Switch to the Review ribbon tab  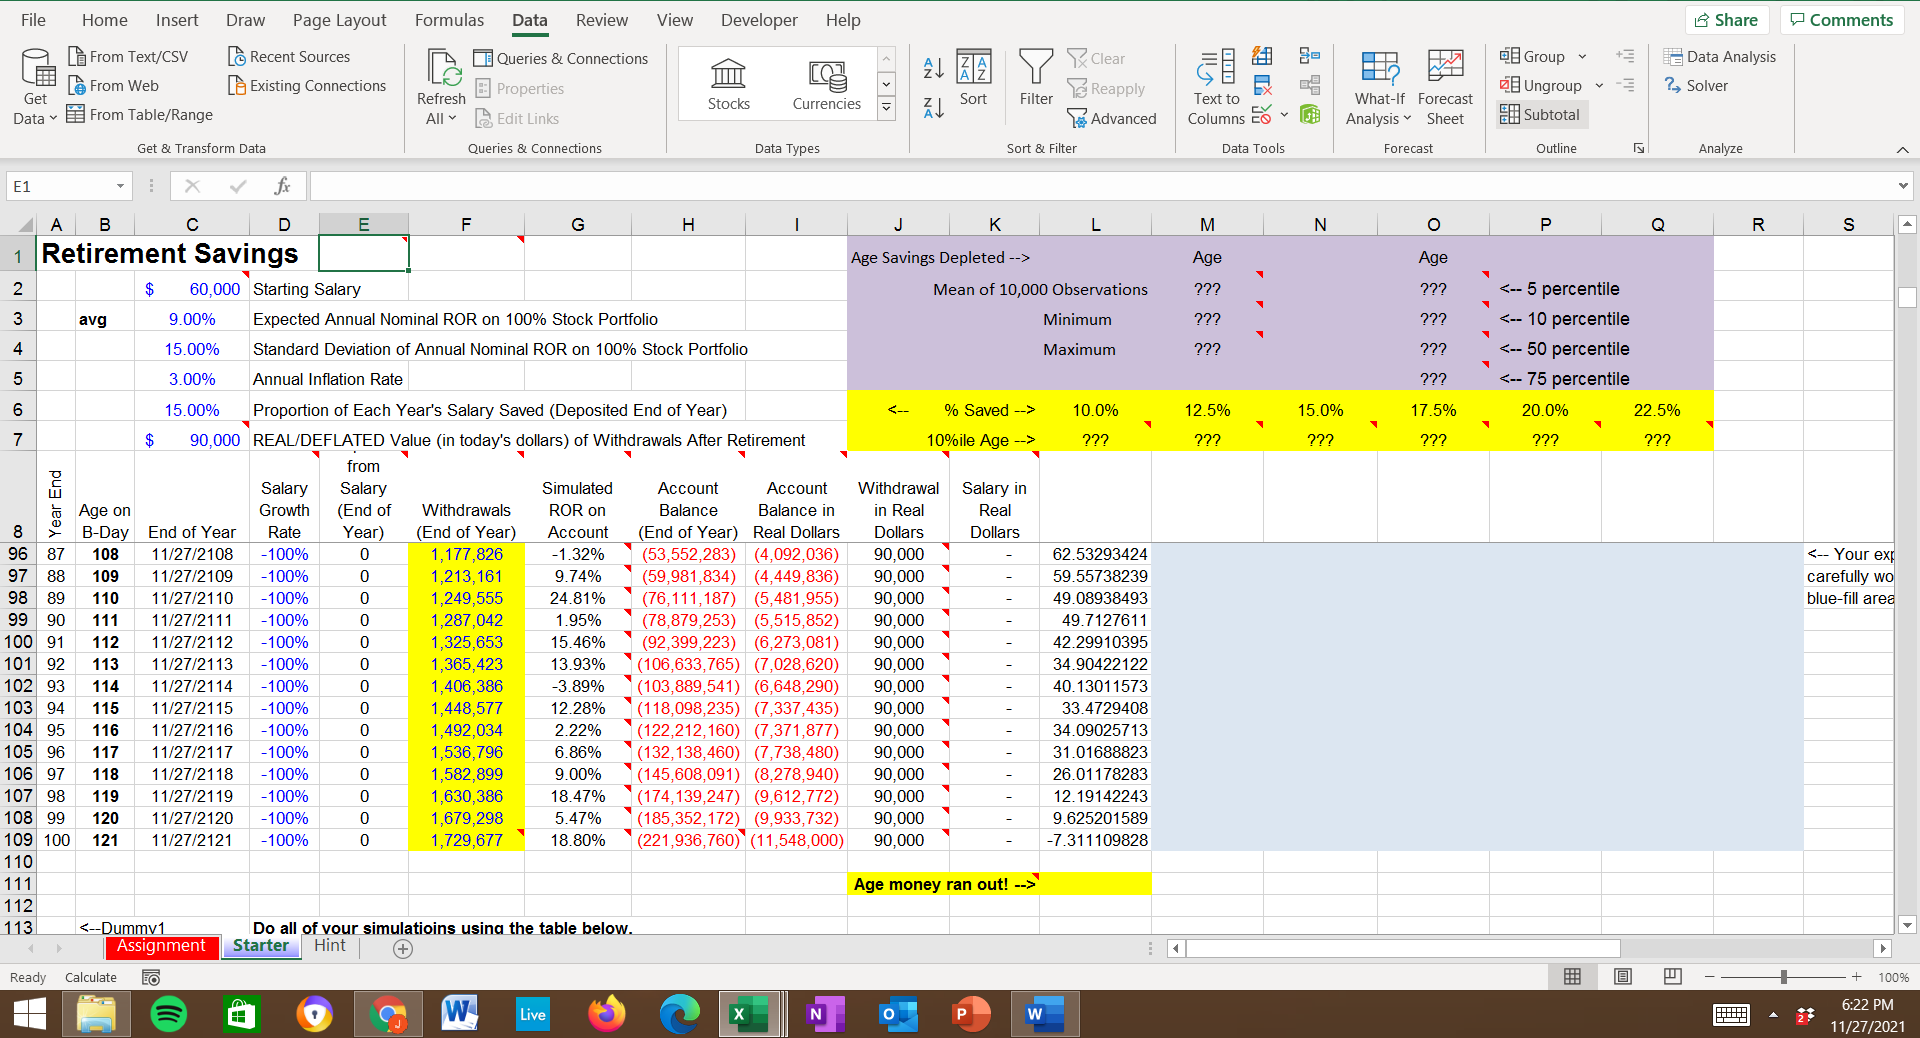[601, 20]
